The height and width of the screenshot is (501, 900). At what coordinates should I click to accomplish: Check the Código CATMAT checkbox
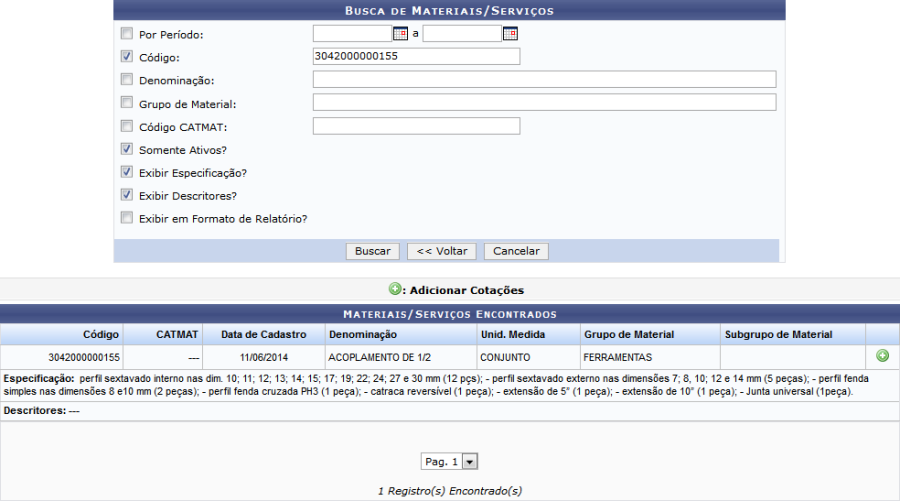tap(127, 126)
